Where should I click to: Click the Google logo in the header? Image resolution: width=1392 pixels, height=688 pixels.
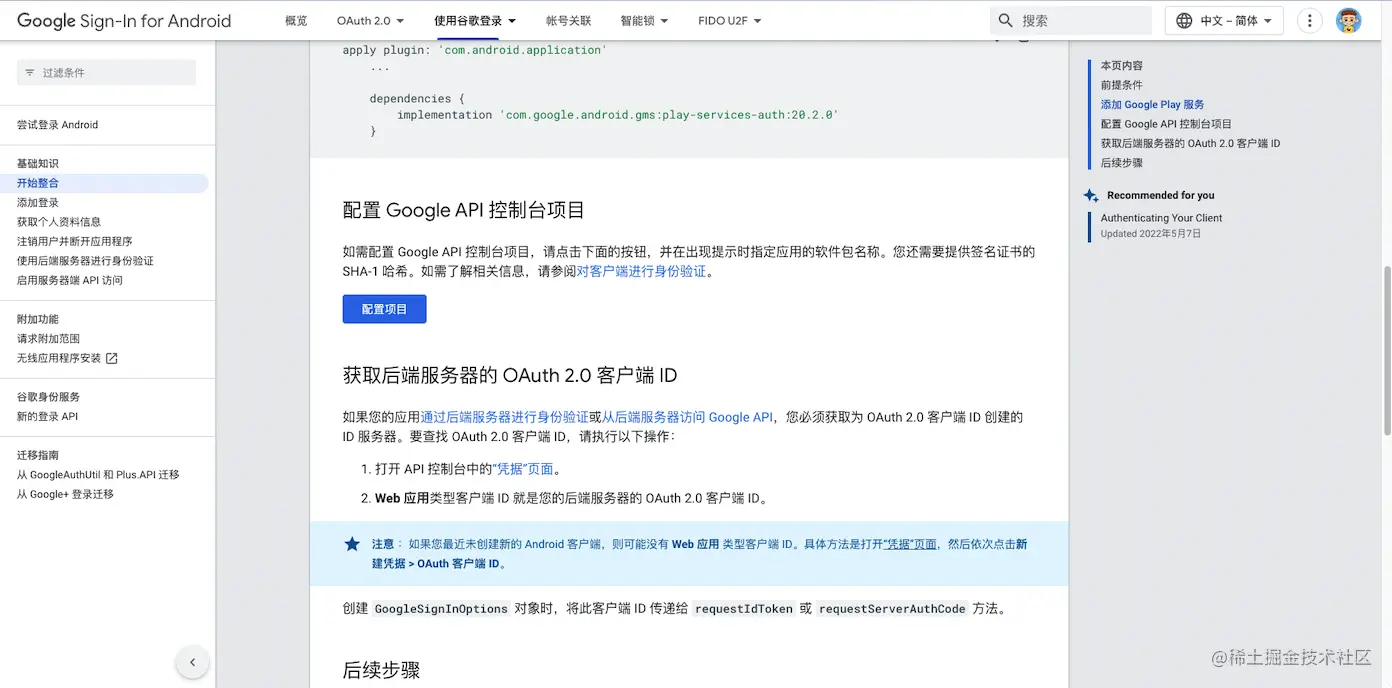[47, 20]
